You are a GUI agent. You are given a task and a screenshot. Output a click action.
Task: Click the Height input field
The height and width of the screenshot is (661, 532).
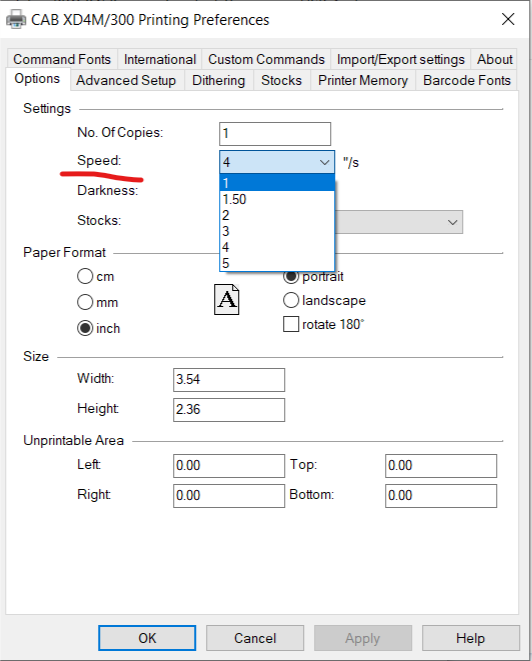click(229, 410)
